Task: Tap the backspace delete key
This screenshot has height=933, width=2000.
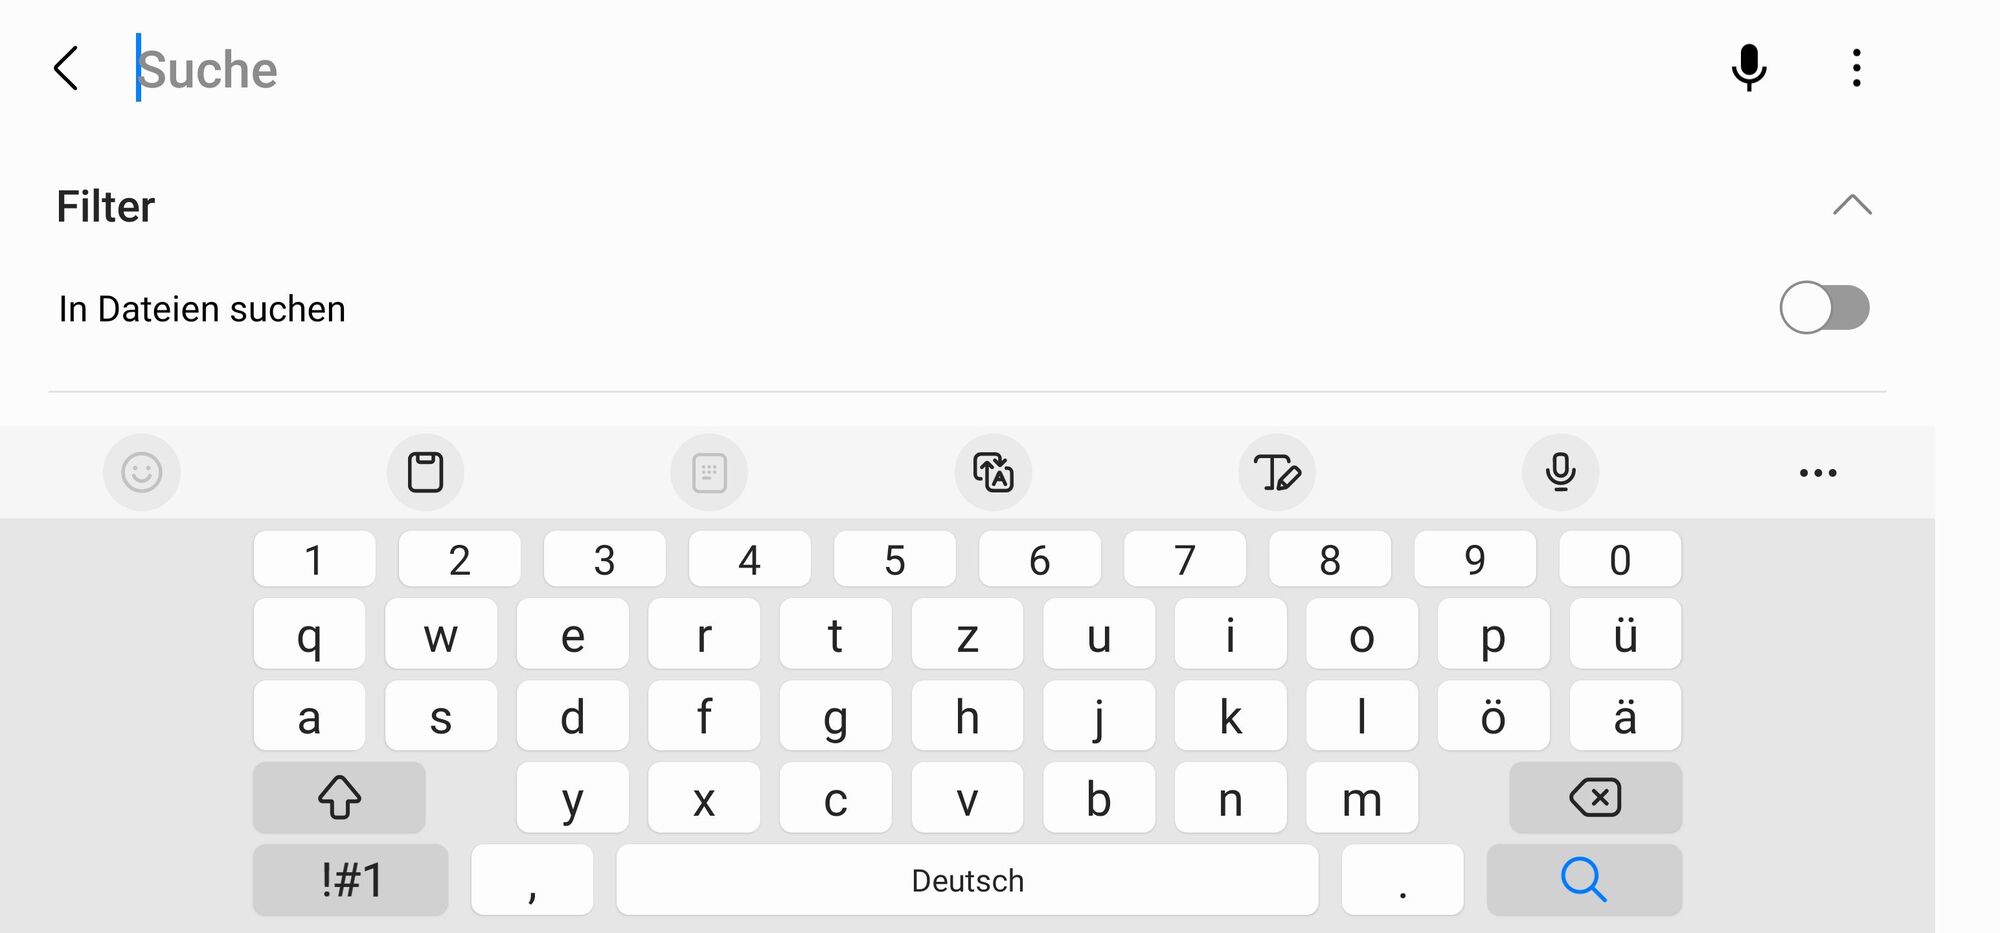Action: pyautogui.click(x=1595, y=798)
